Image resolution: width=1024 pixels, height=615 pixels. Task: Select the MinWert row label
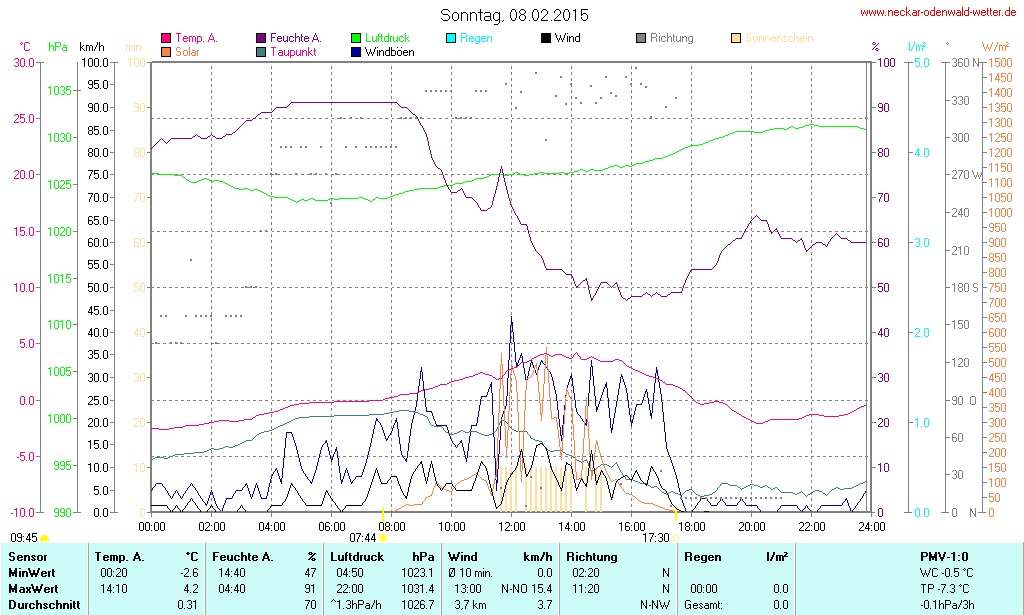tap(30, 573)
